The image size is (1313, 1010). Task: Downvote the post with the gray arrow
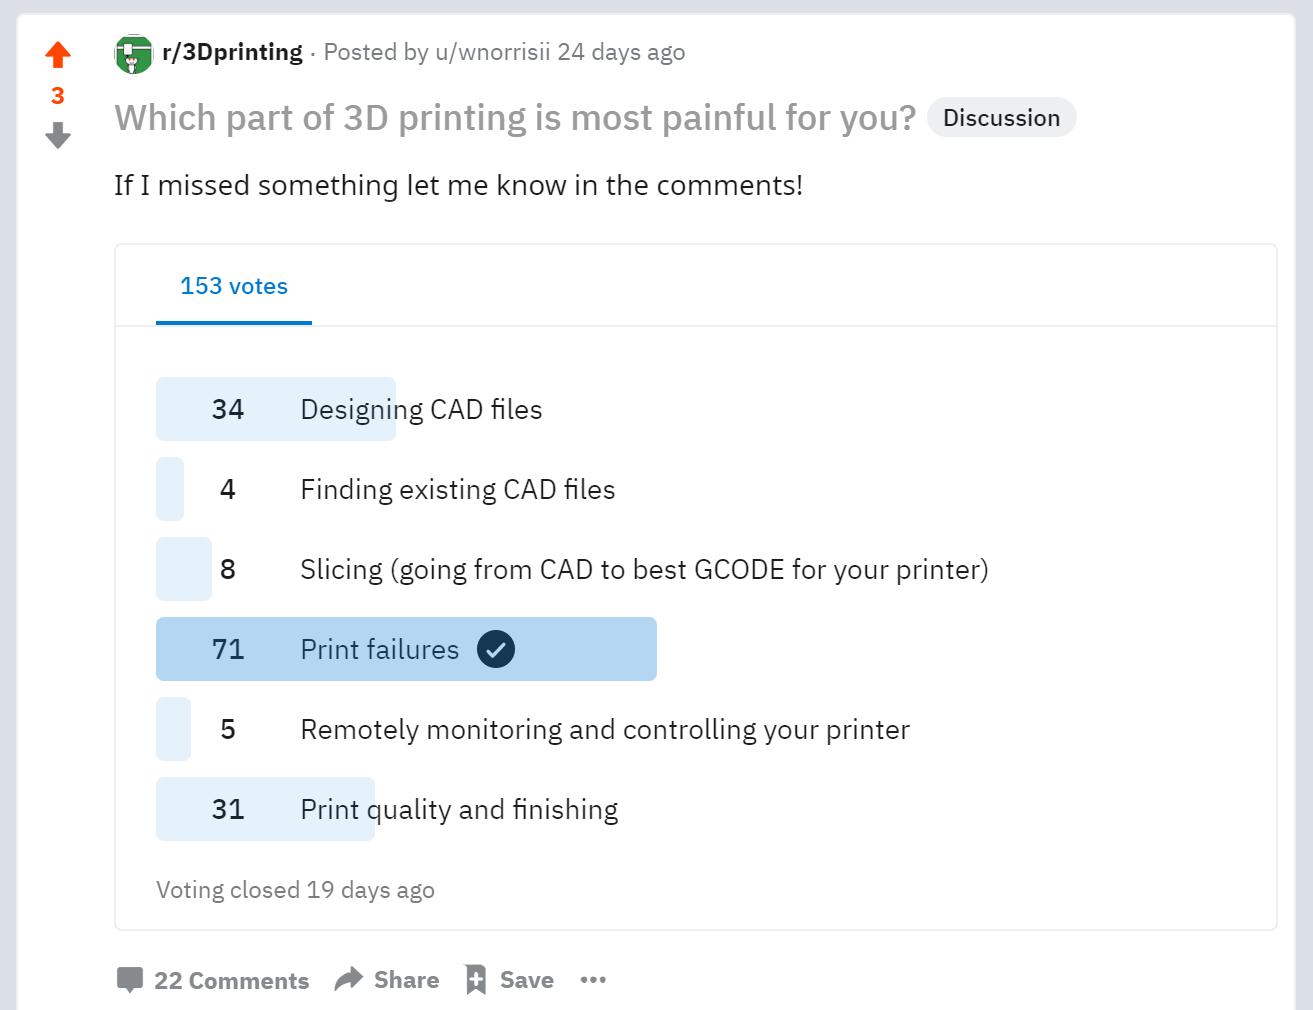pos(58,135)
